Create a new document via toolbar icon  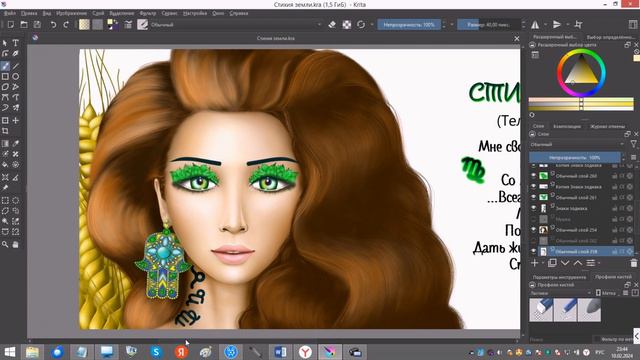[x=11, y=24]
